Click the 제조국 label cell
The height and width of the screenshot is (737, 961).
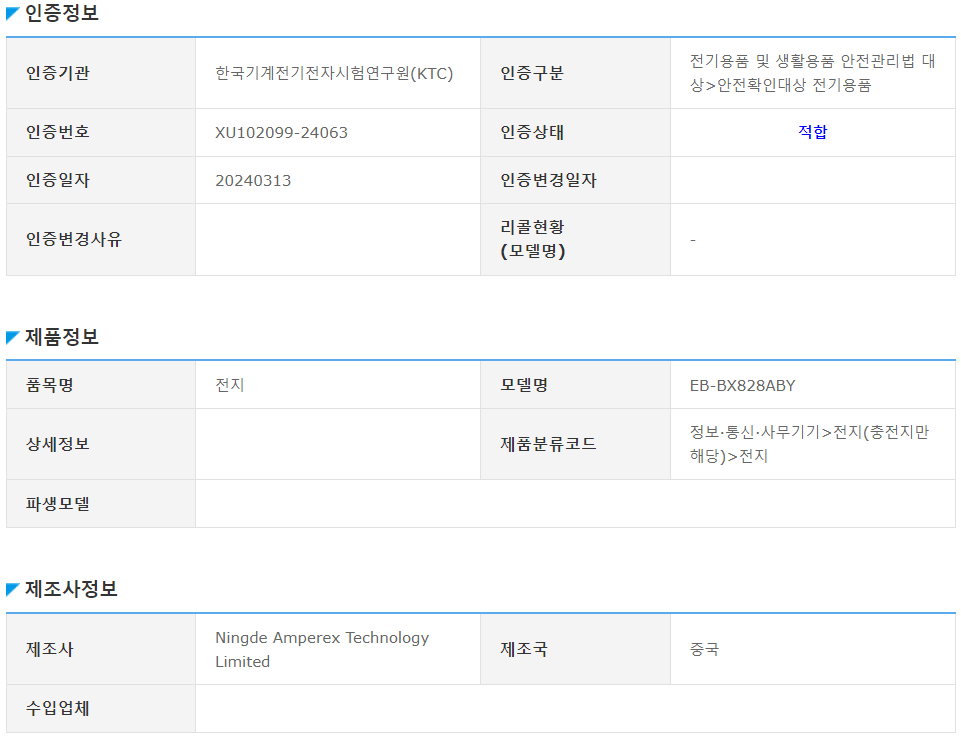point(575,649)
